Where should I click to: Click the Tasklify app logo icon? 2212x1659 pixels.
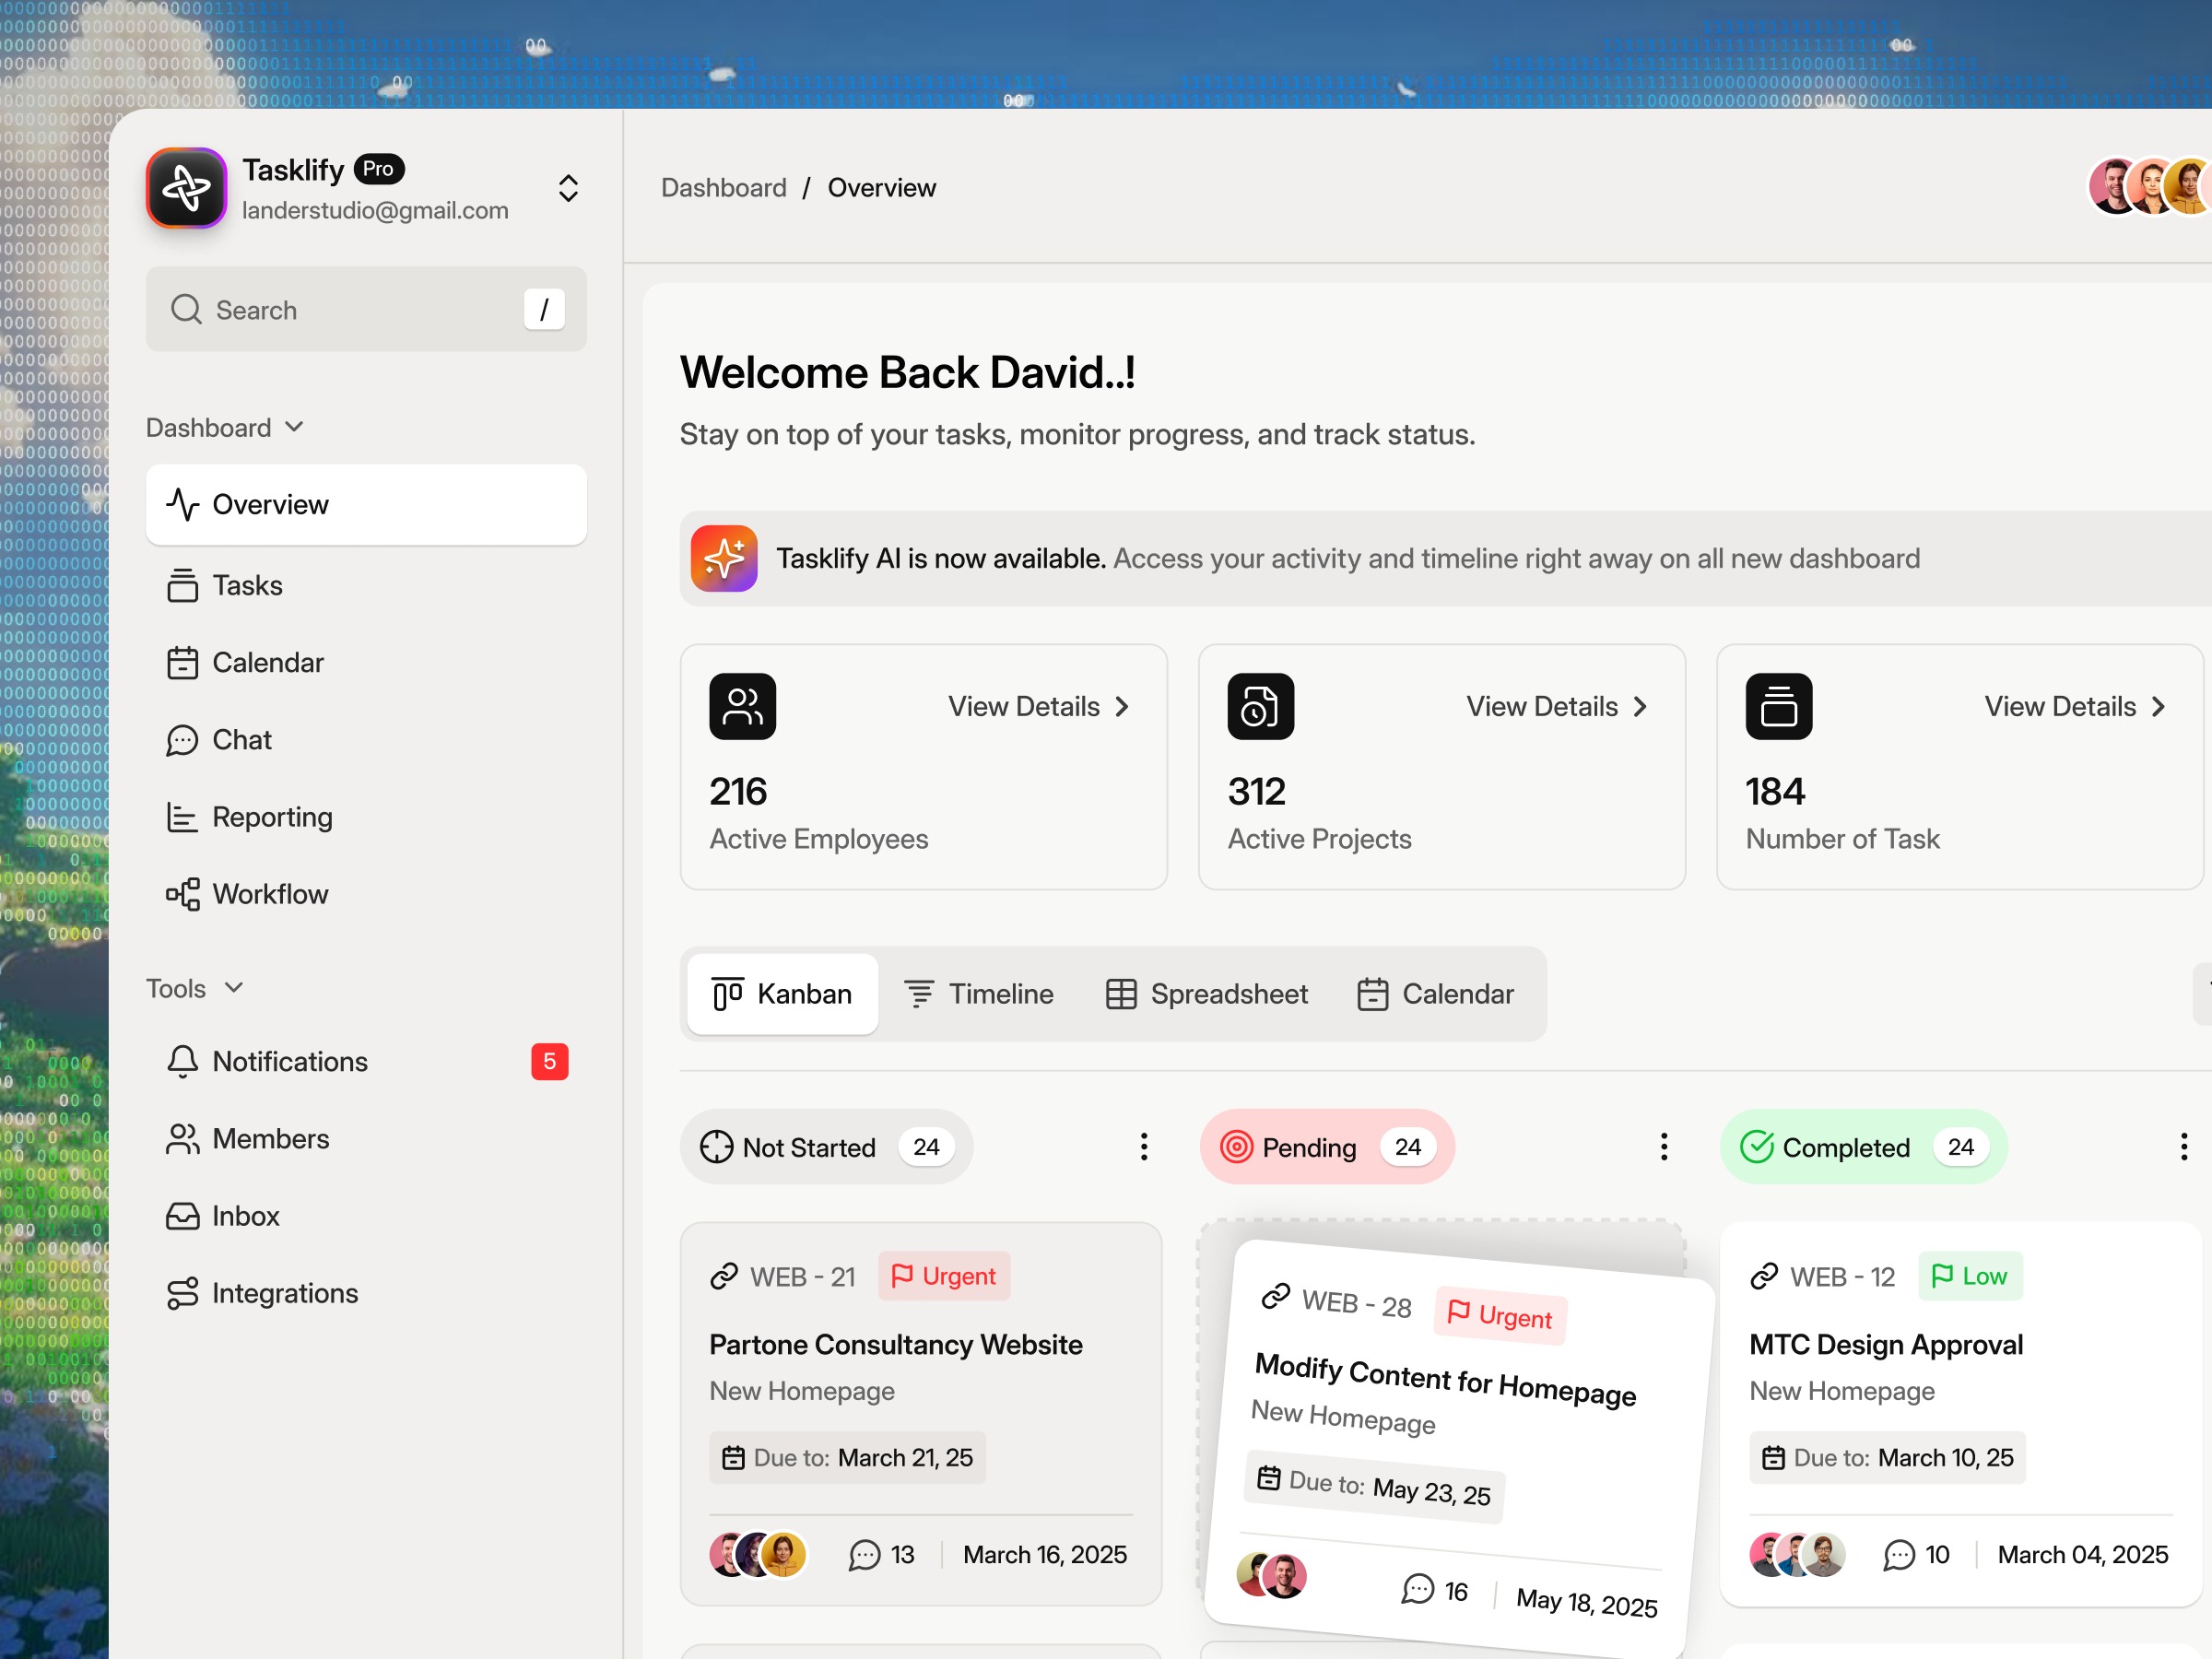point(186,188)
